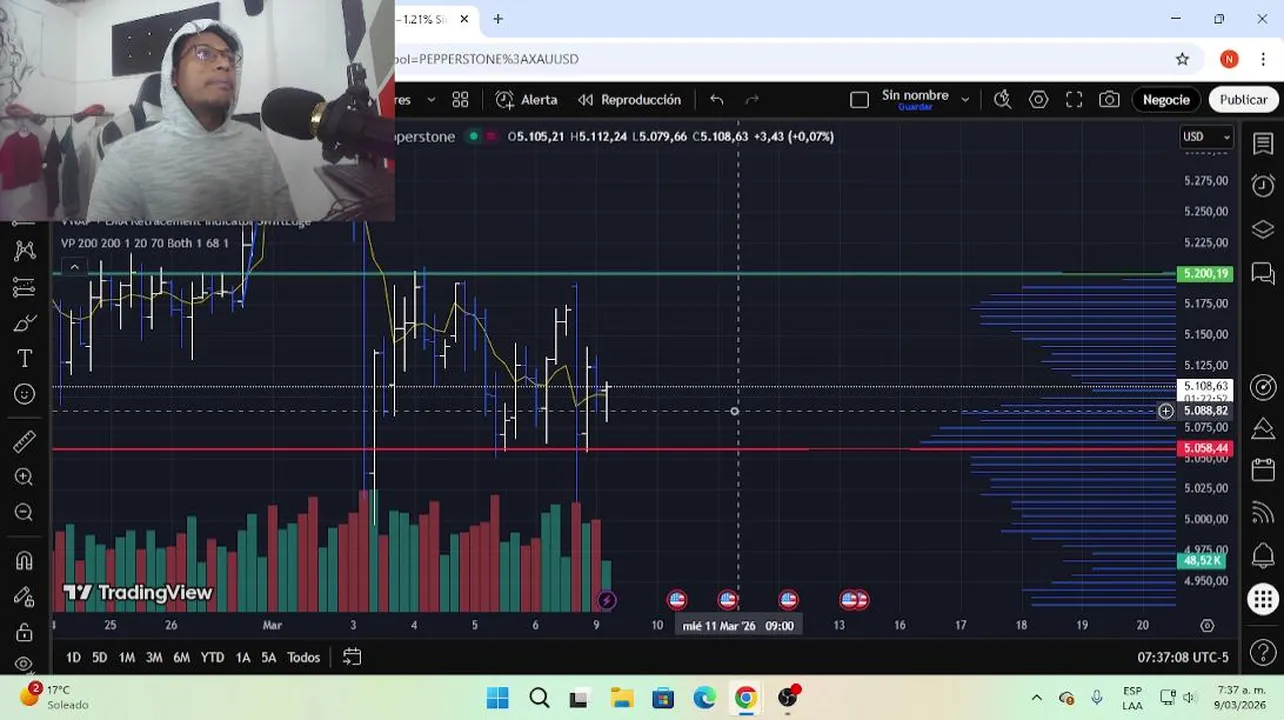Click the green 5.200,19 price label
The height and width of the screenshot is (720, 1284).
pos(1206,274)
